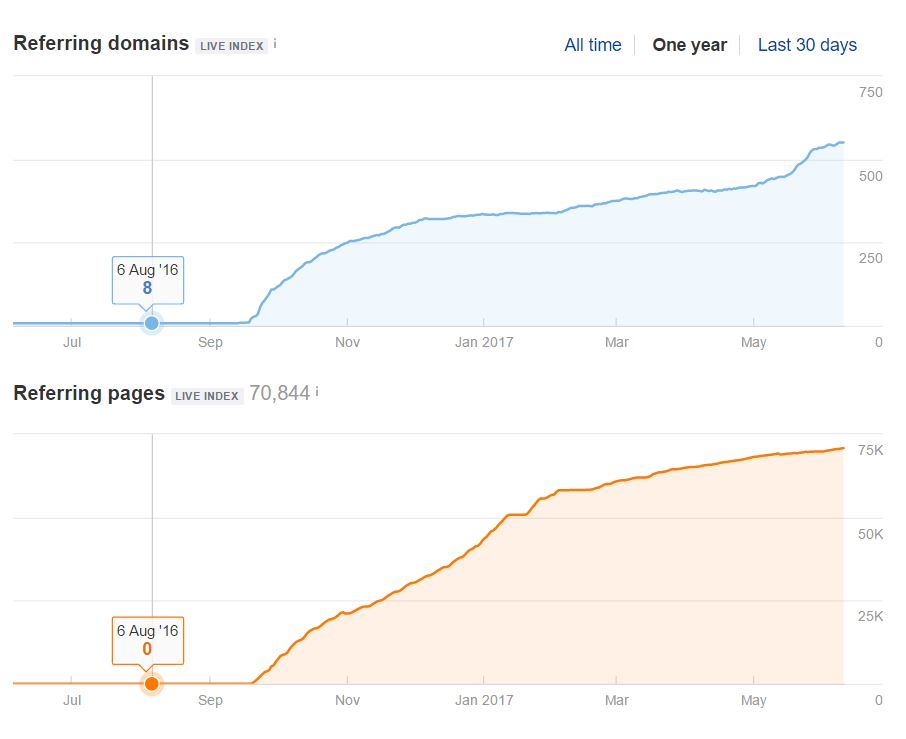Click the 750 axis value on domains chart
Image resolution: width=906 pixels, height=739 pixels.
coord(870,92)
